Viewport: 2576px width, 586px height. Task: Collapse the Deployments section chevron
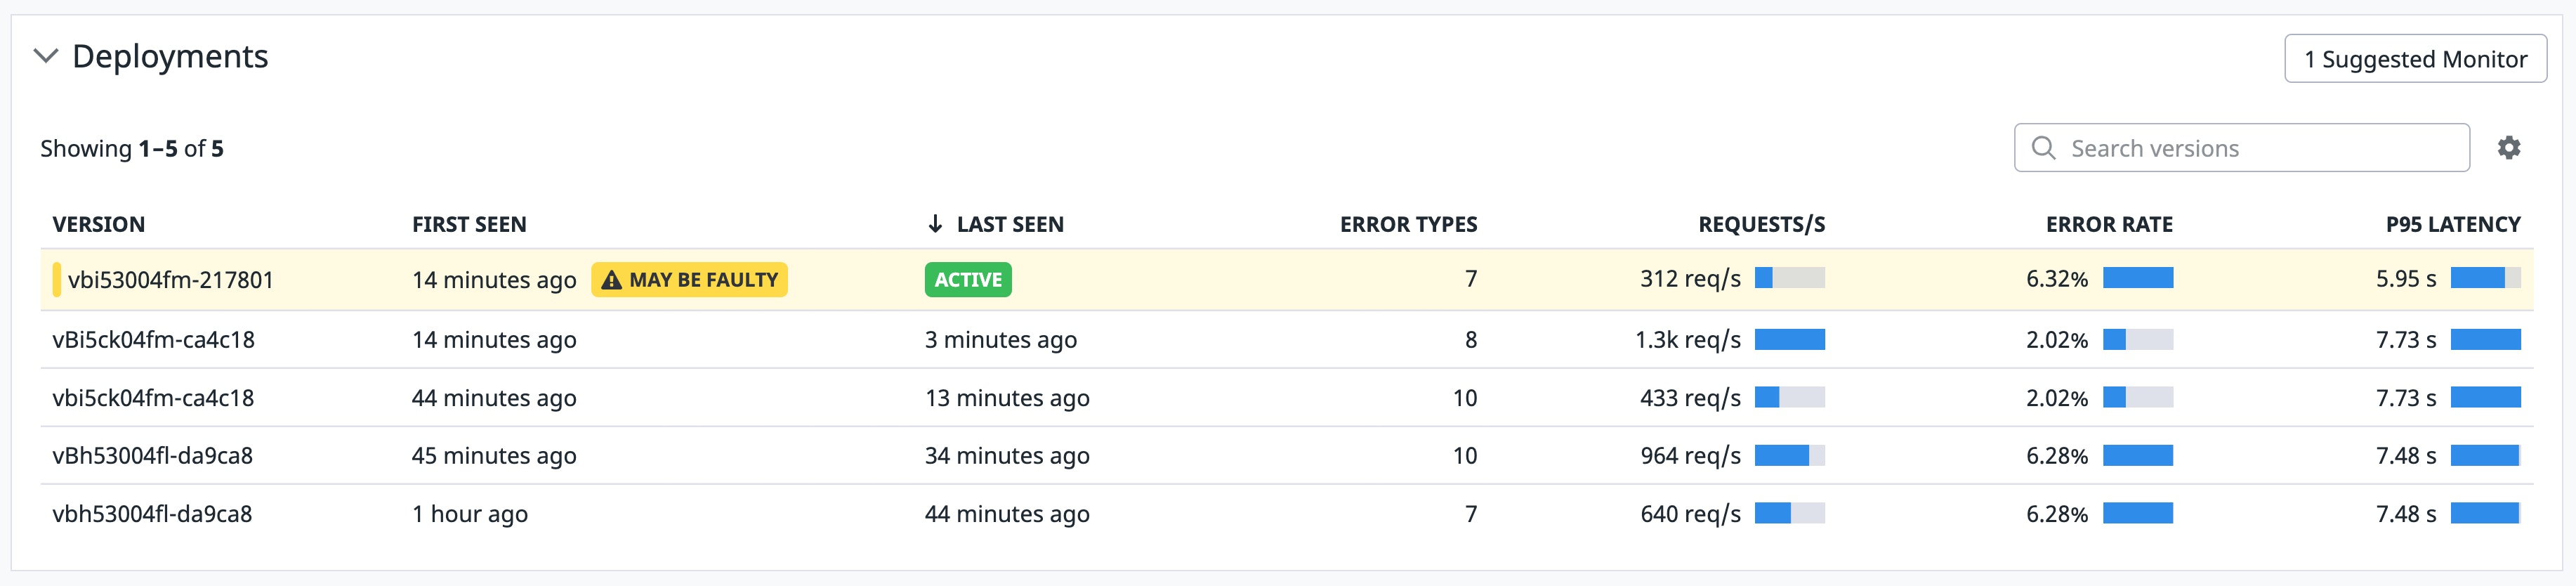[46, 56]
